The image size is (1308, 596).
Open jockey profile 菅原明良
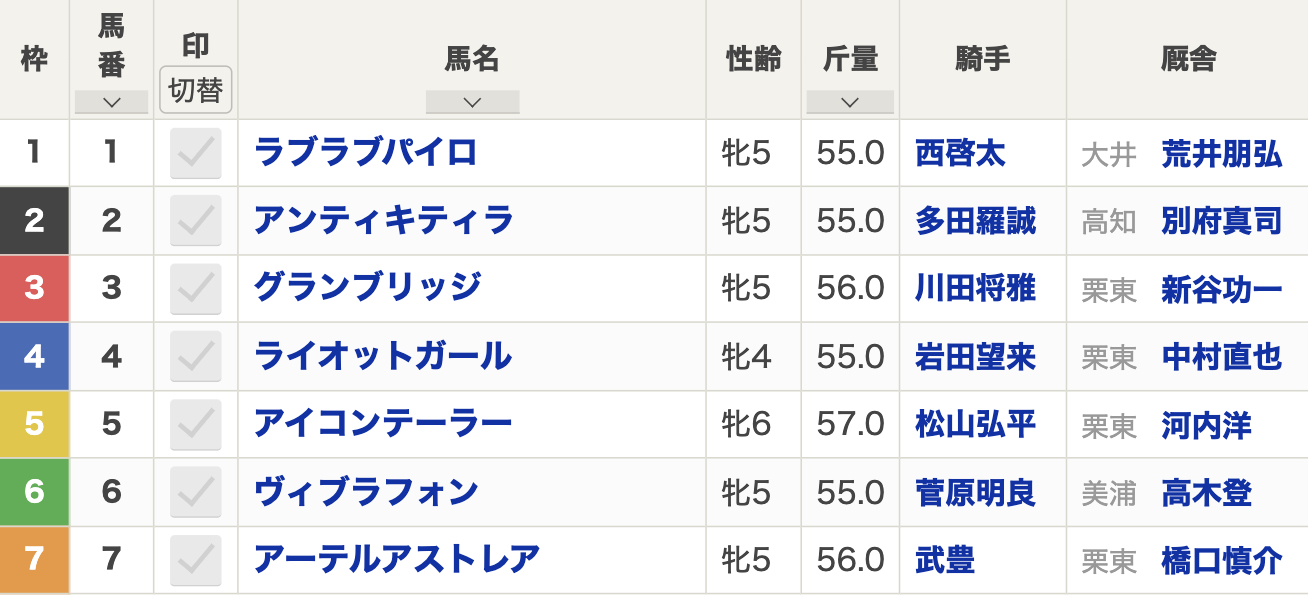(975, 492)
